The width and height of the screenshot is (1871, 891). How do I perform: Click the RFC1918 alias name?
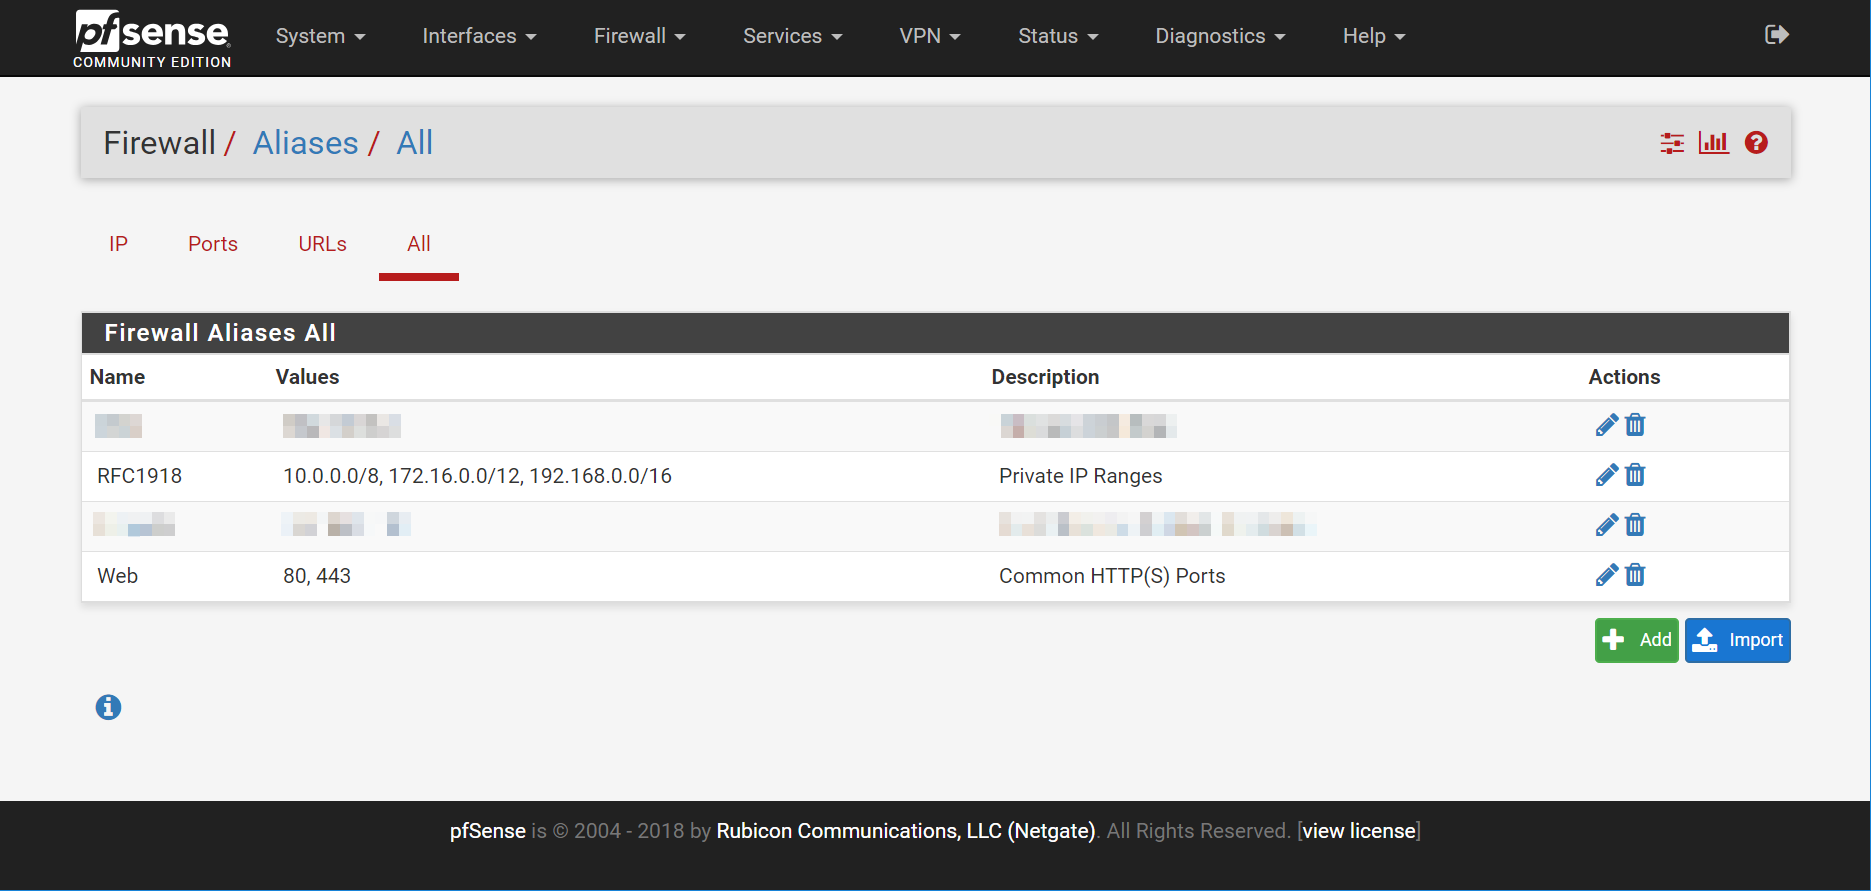(x=139, y=476)
